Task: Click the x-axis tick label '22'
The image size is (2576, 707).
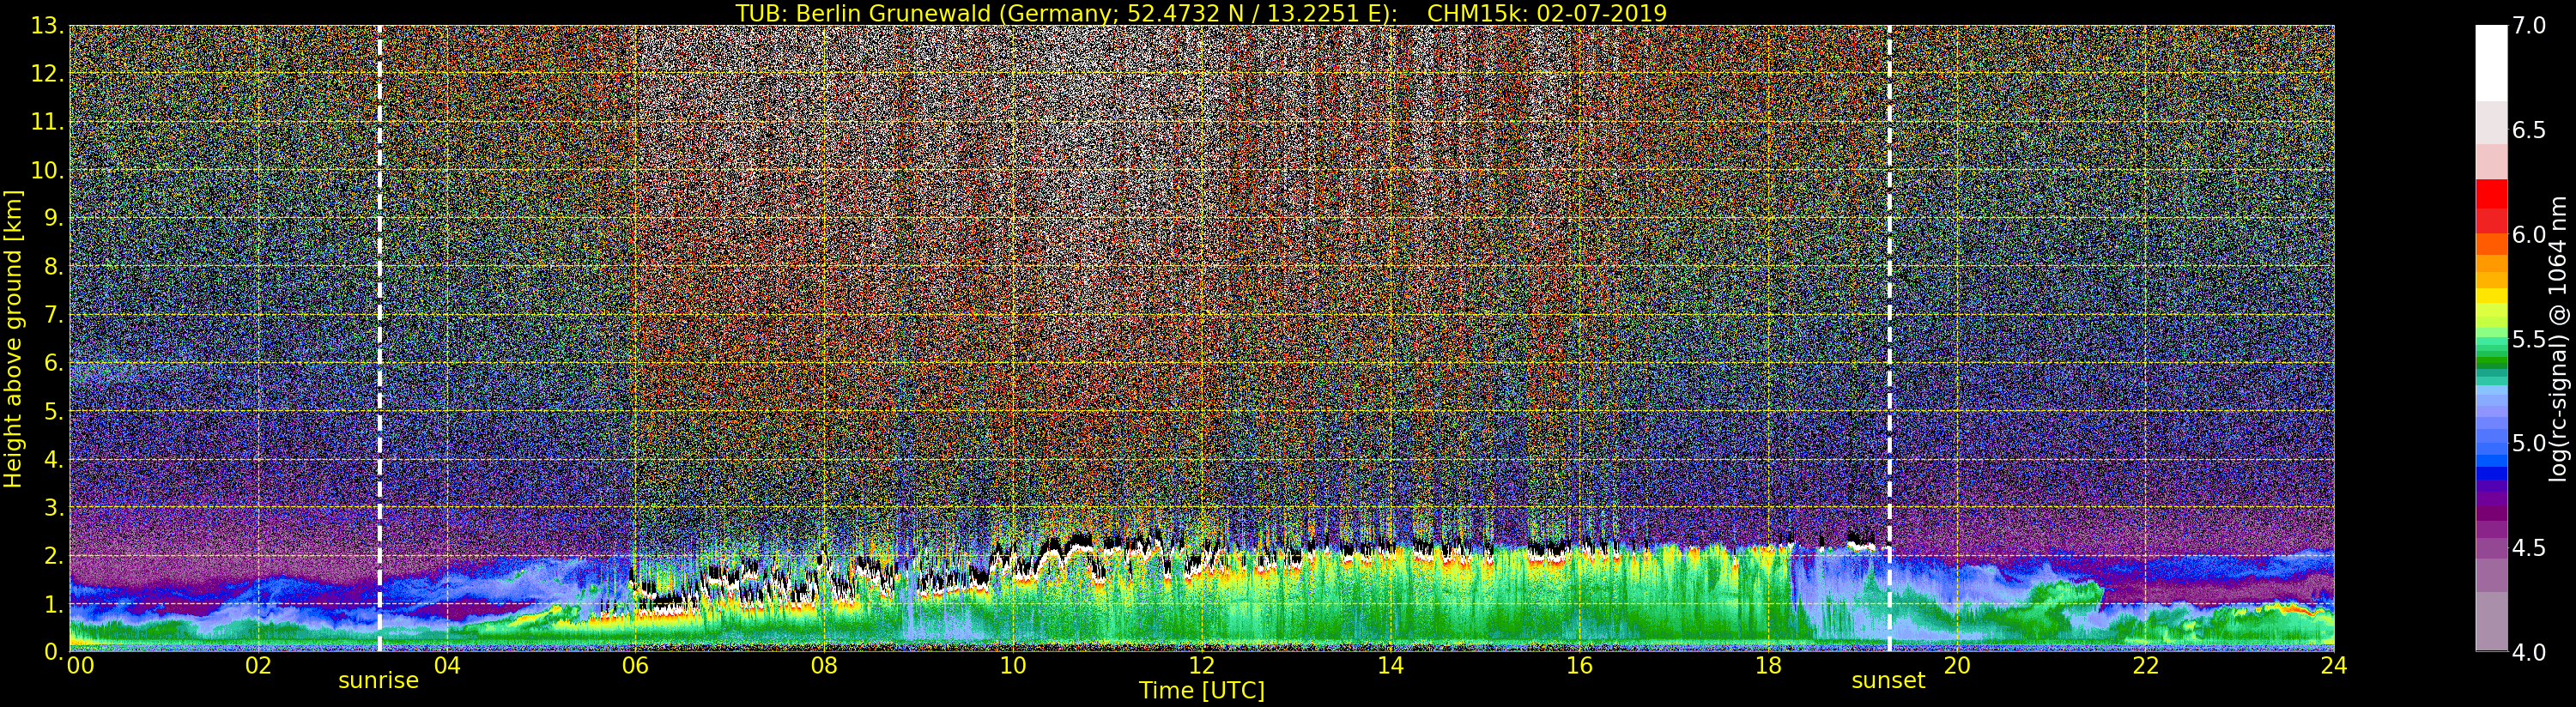Action: pos(2146,666)
